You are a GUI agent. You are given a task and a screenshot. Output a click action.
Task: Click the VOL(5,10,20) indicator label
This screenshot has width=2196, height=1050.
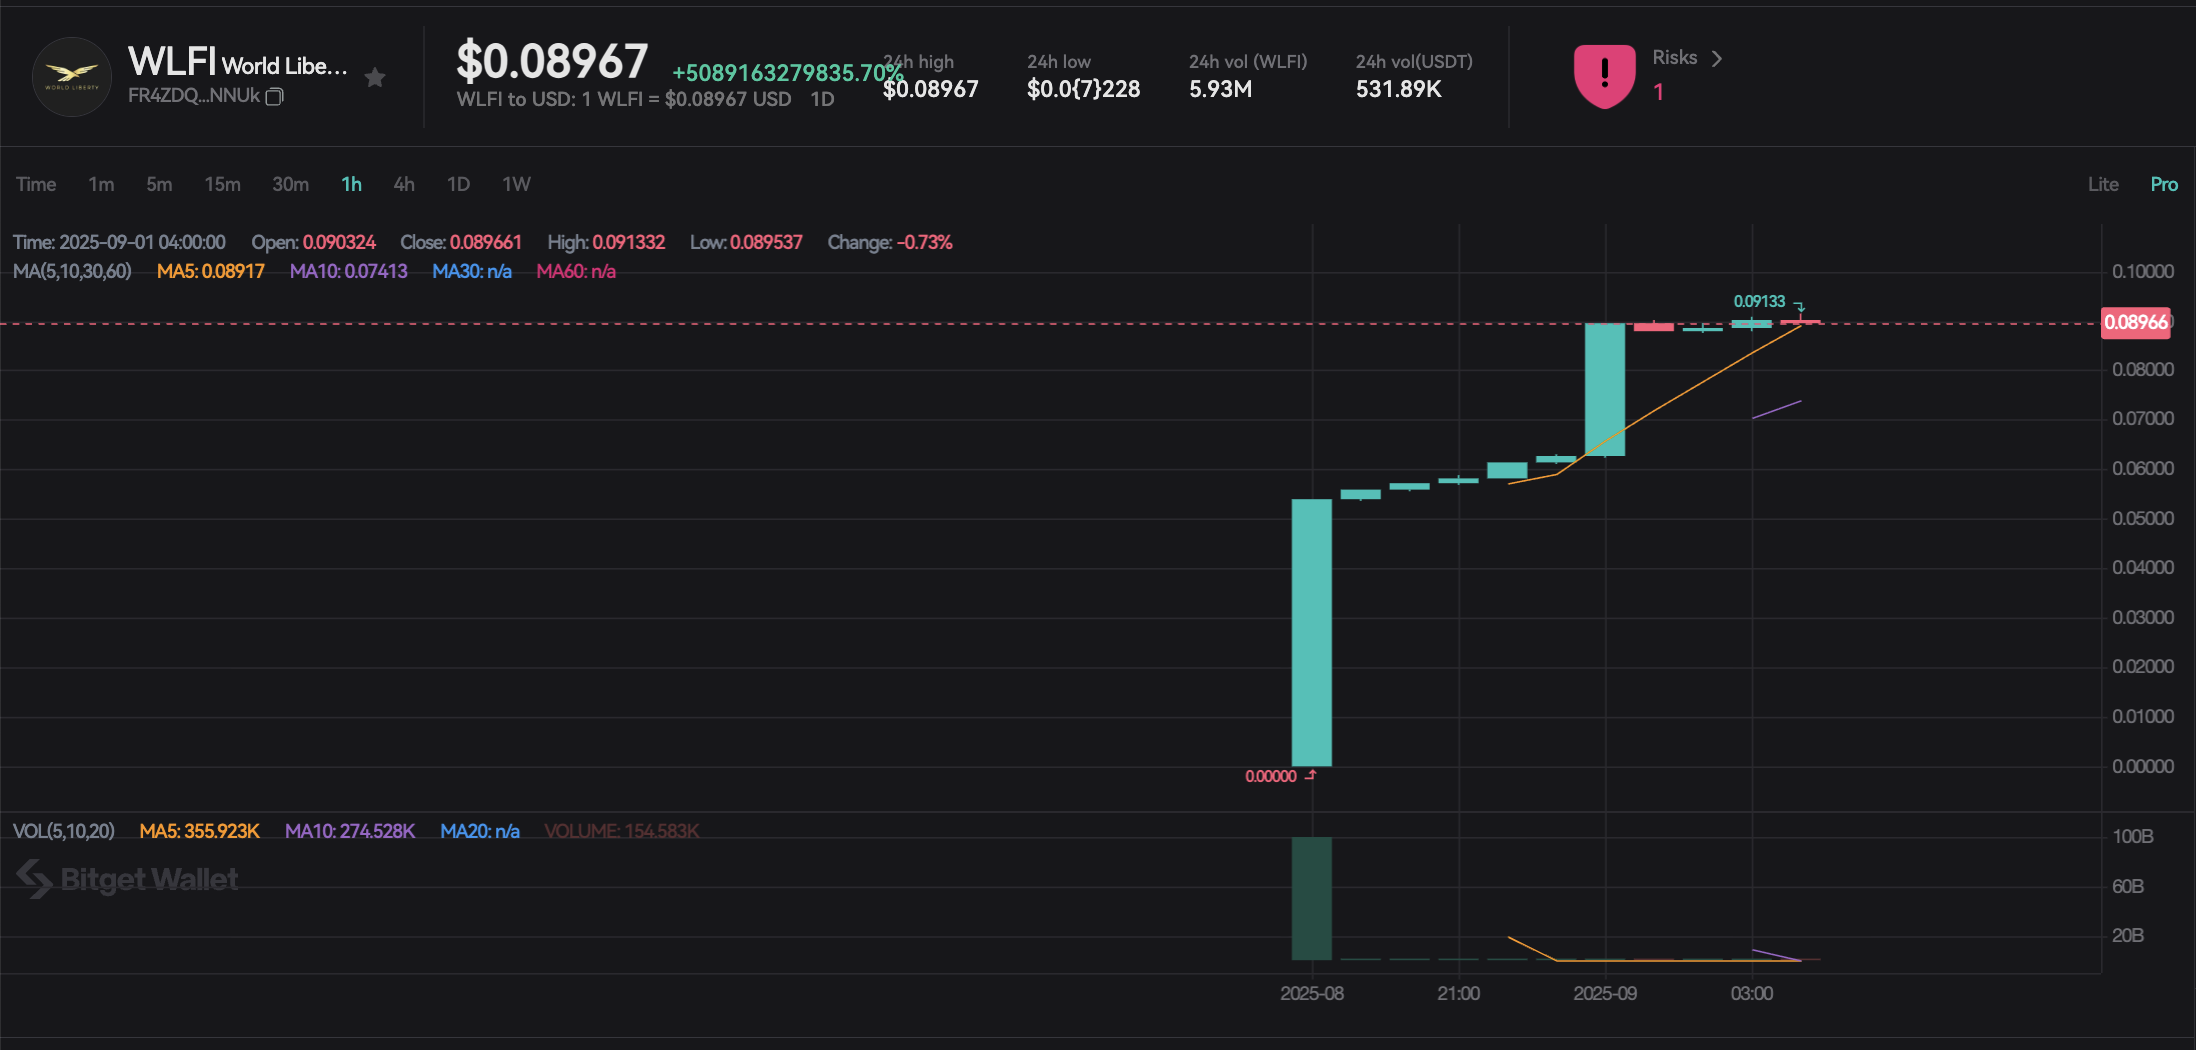coord(63,831)
